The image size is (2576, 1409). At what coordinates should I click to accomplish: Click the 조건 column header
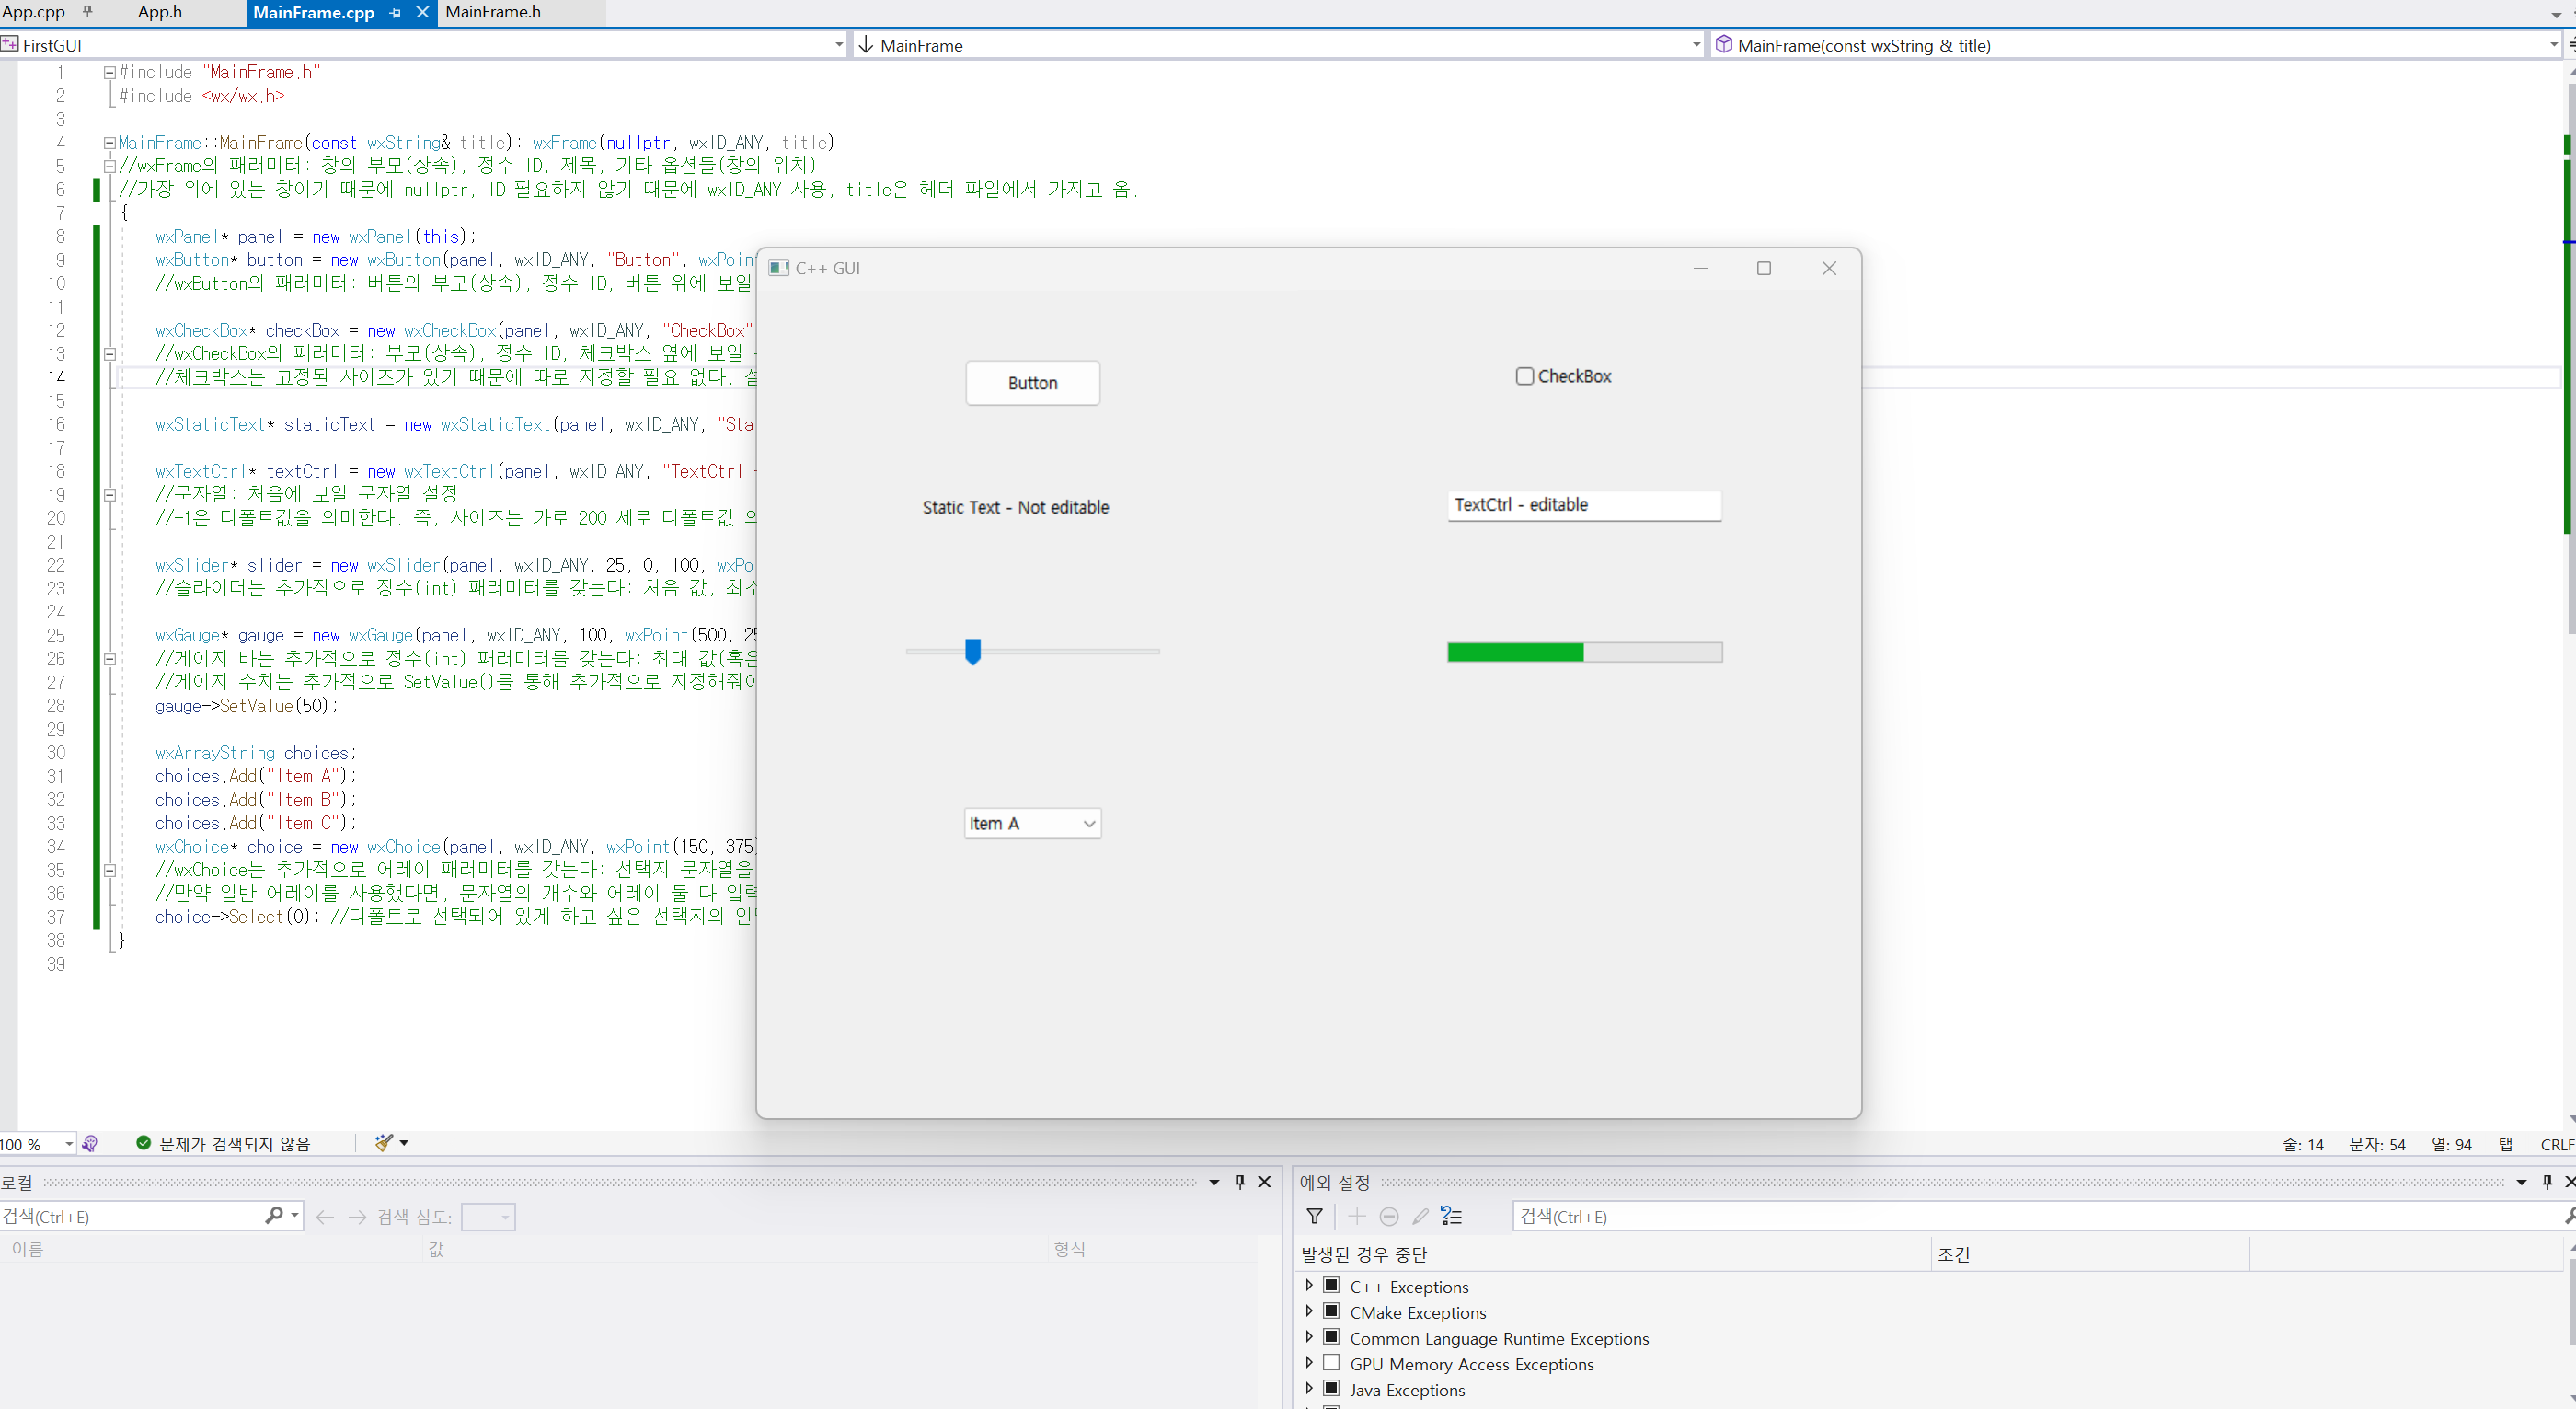click(2090, 1254)
